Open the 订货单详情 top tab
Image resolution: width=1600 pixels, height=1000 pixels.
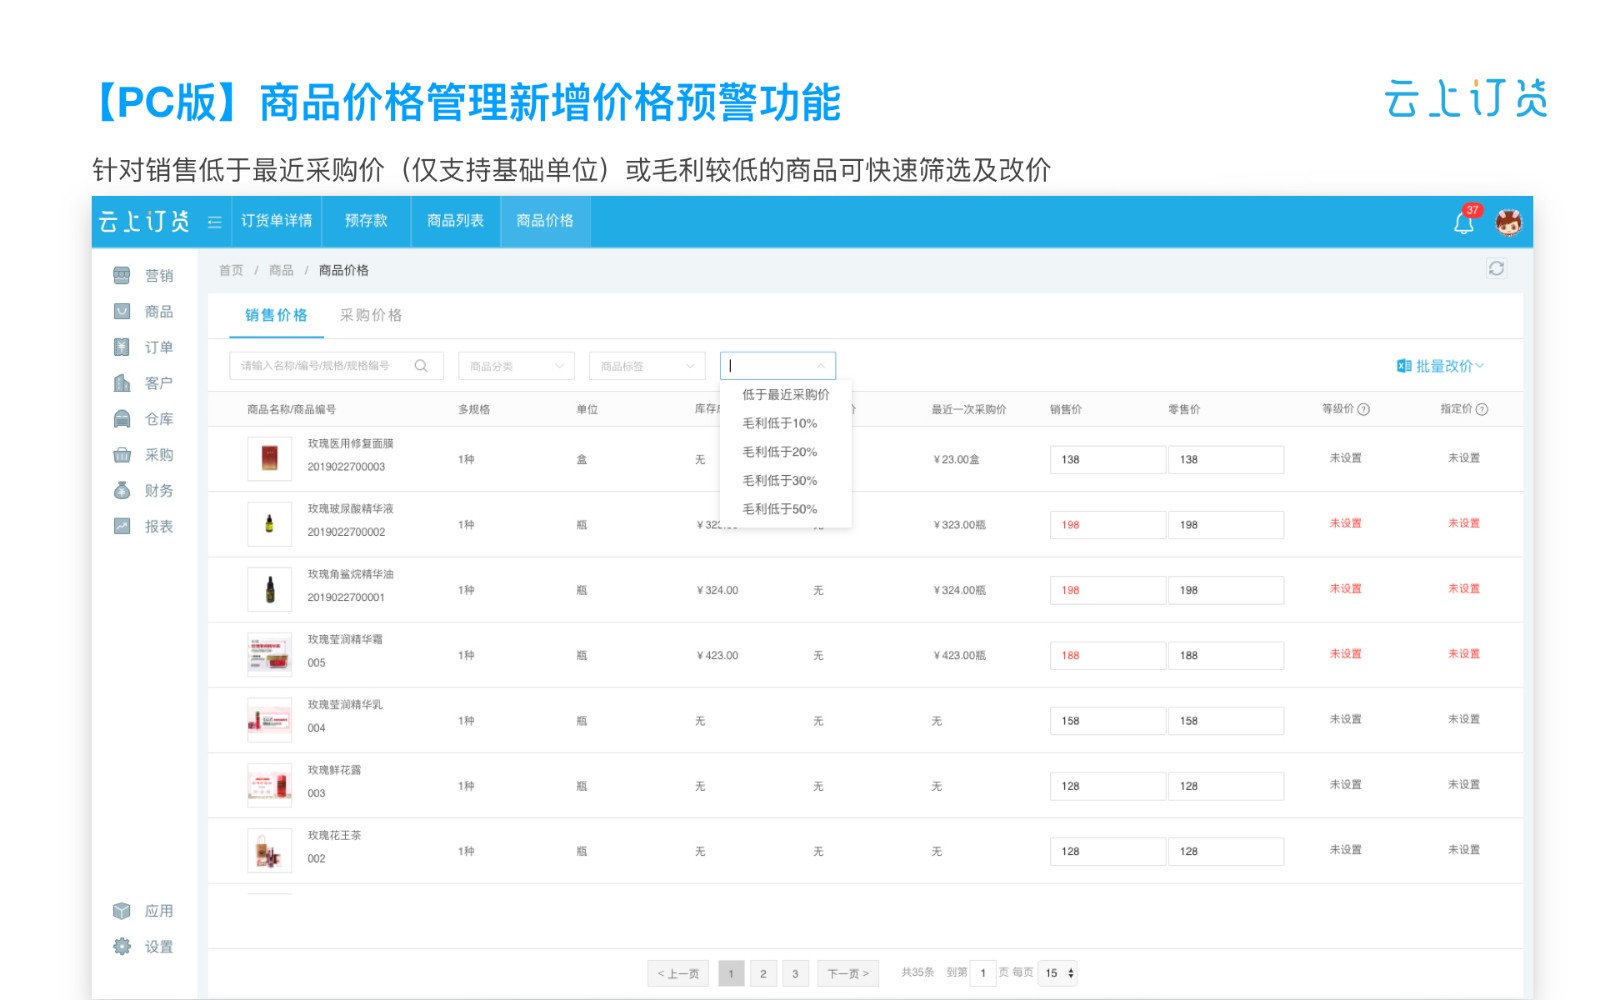click(276, 221)
